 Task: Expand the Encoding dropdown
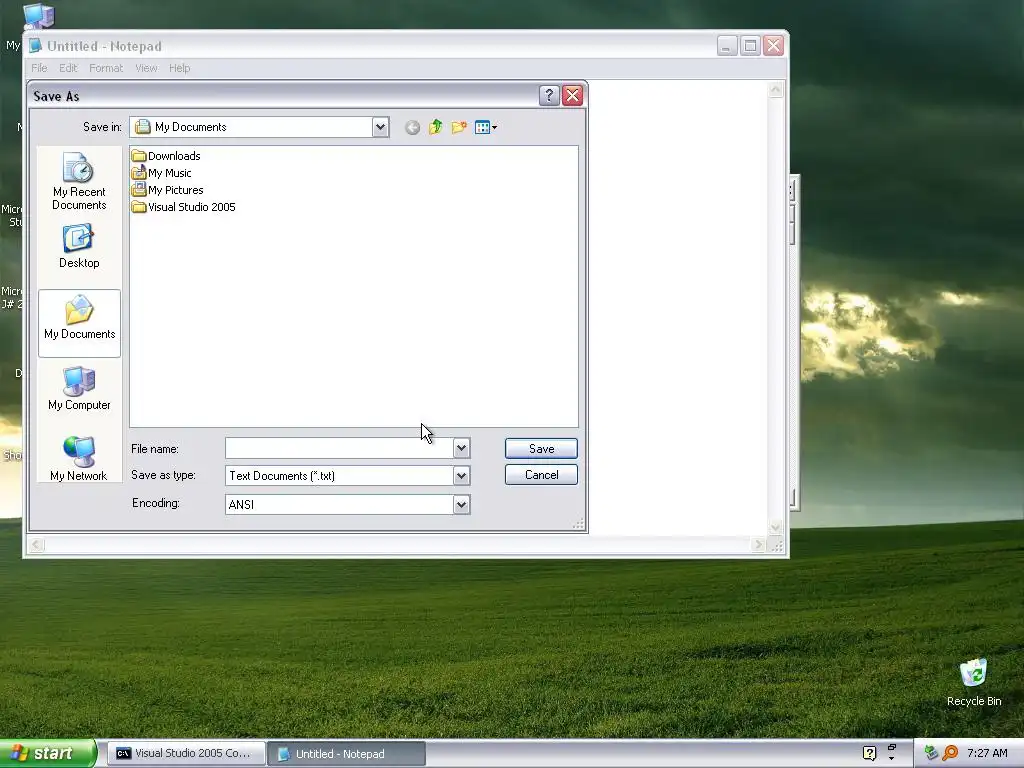(x=461, y=504)
